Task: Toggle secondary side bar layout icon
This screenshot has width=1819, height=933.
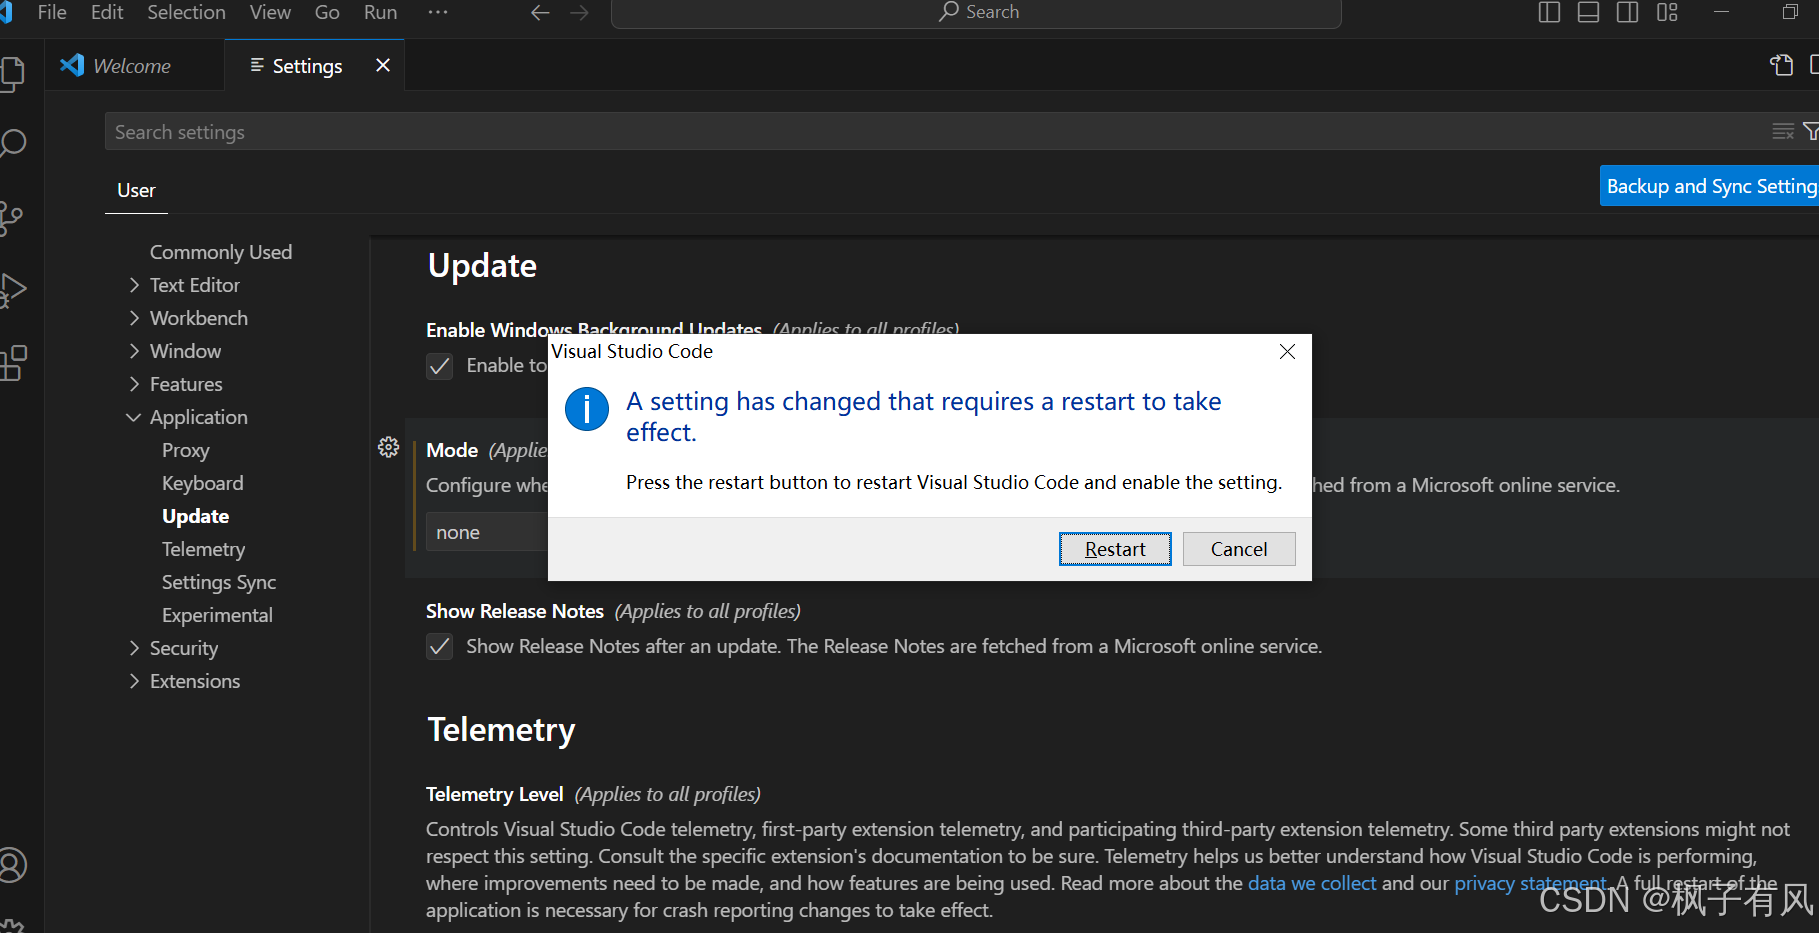Action: click(x=1627, y=12)
